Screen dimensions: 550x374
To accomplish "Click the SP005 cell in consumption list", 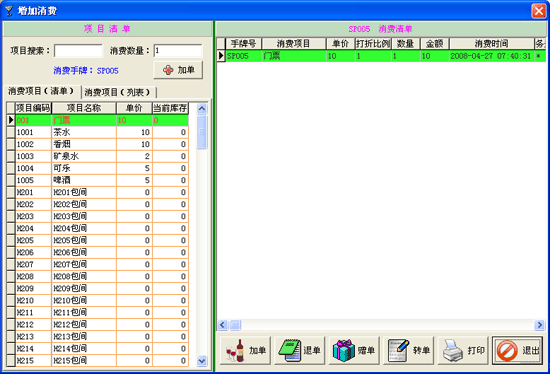I will pos(243,56).
